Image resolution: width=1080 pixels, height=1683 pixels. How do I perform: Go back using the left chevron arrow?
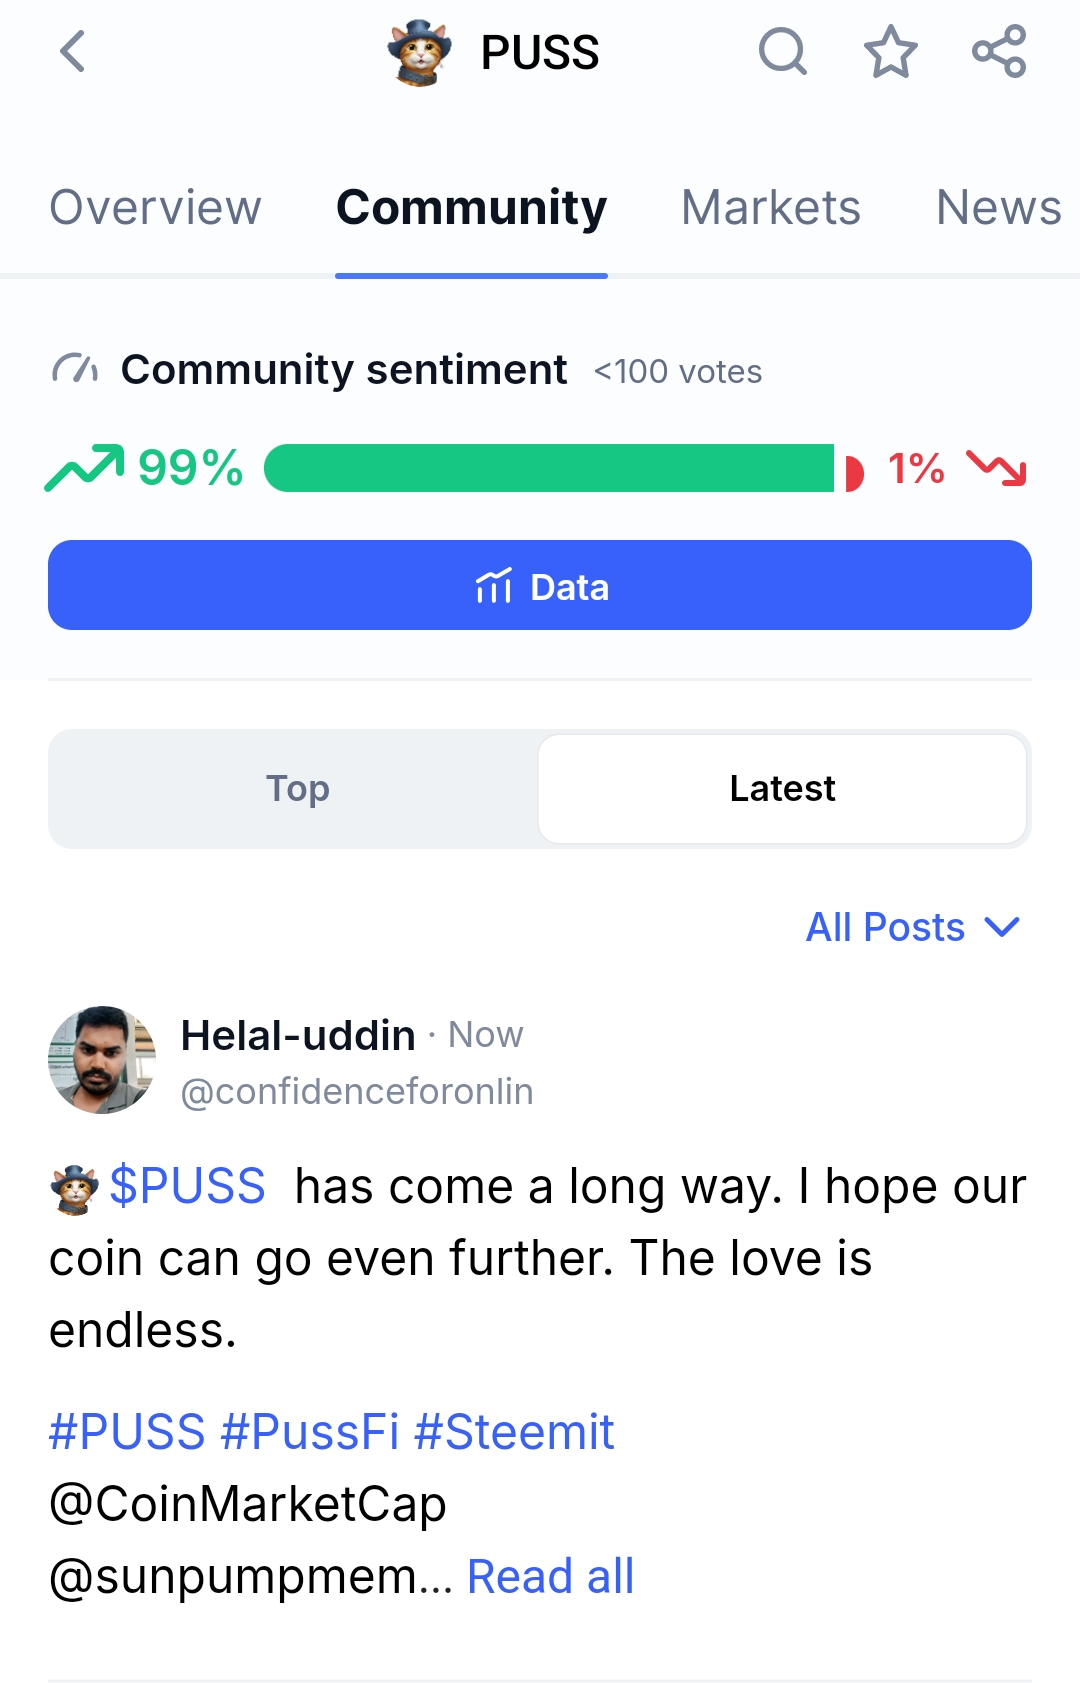pos(73,52)
